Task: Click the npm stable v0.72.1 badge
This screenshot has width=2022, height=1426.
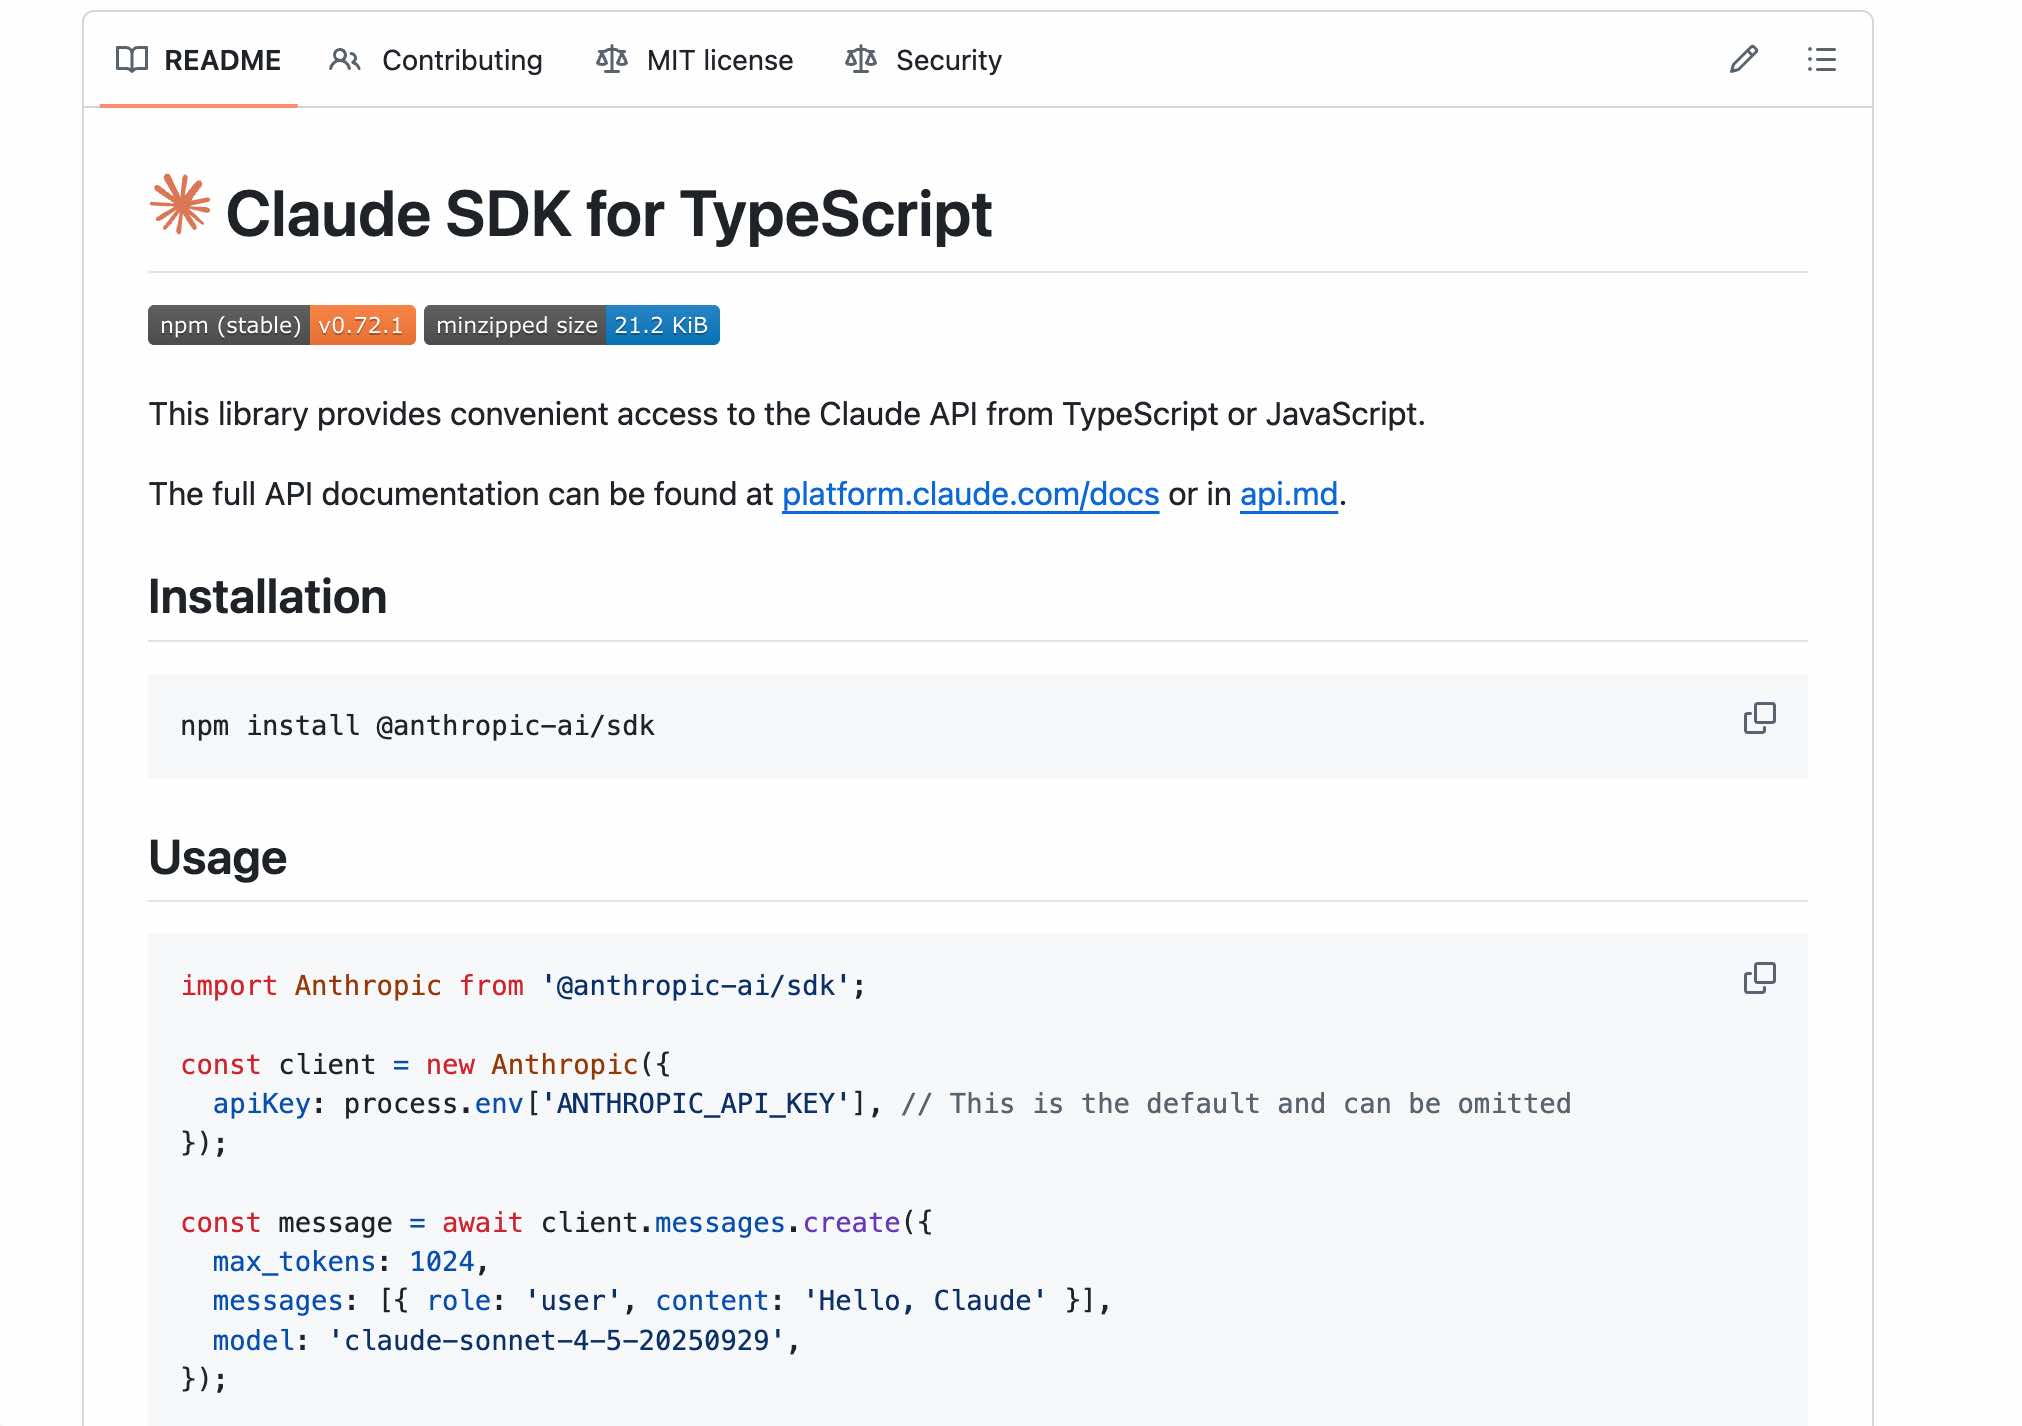Action: coord(281,325)
